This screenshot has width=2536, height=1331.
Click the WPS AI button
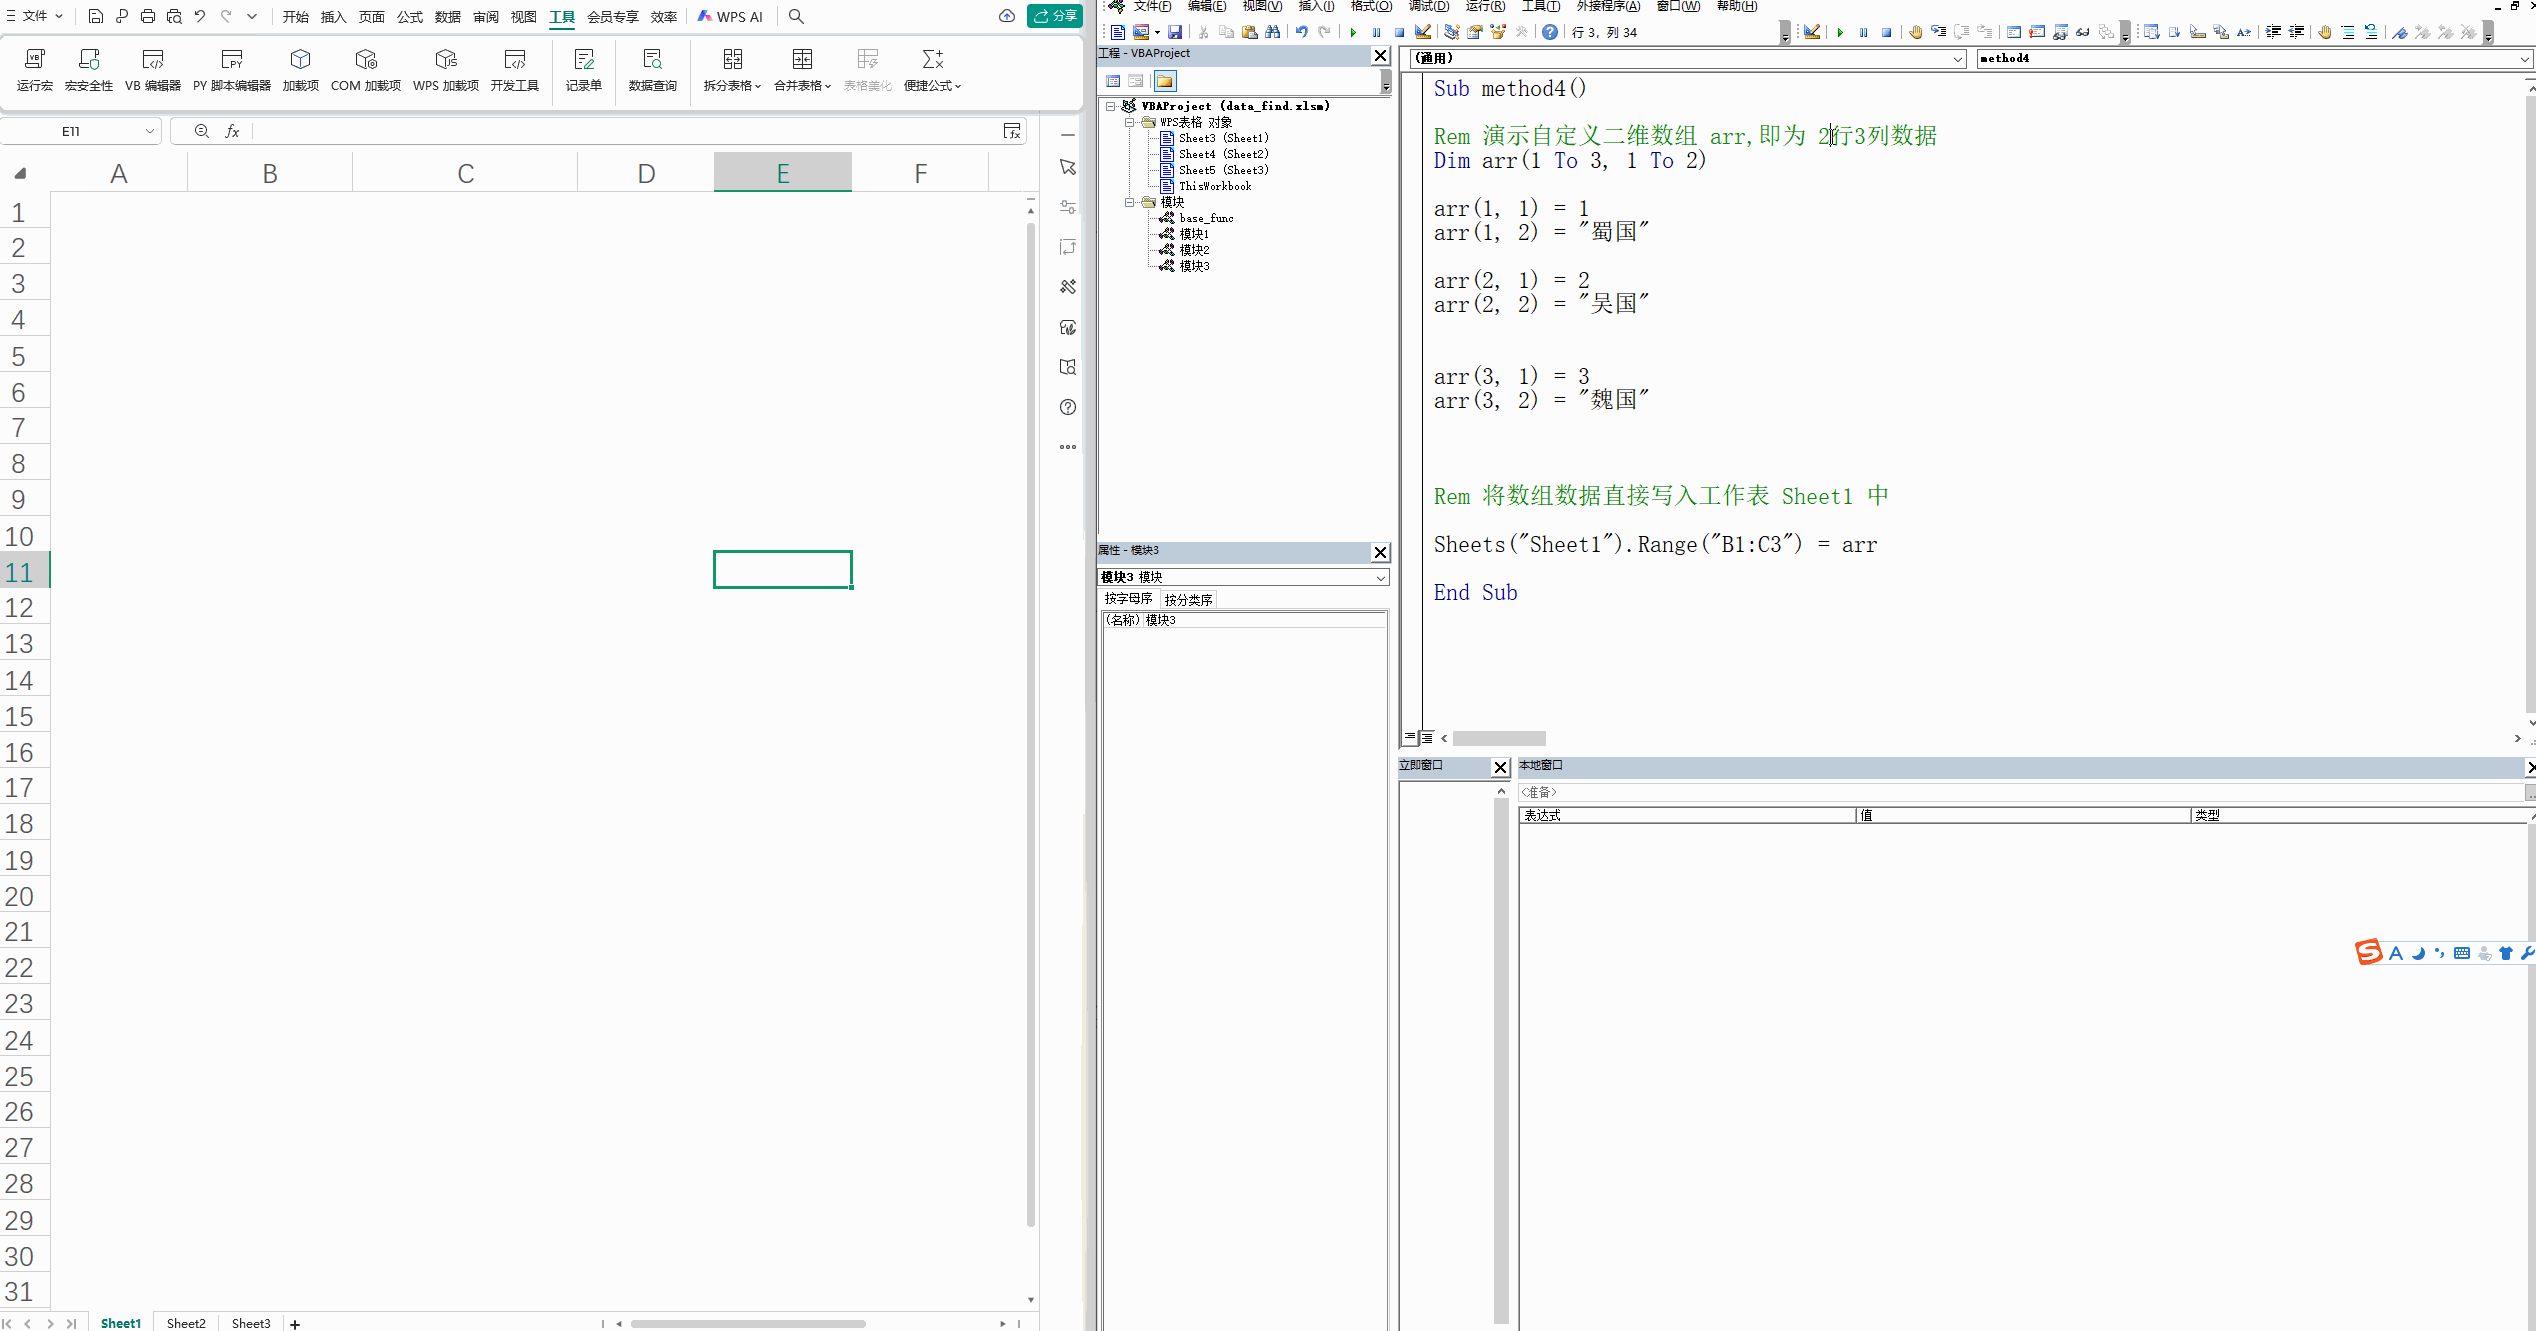tap(731, 16)
